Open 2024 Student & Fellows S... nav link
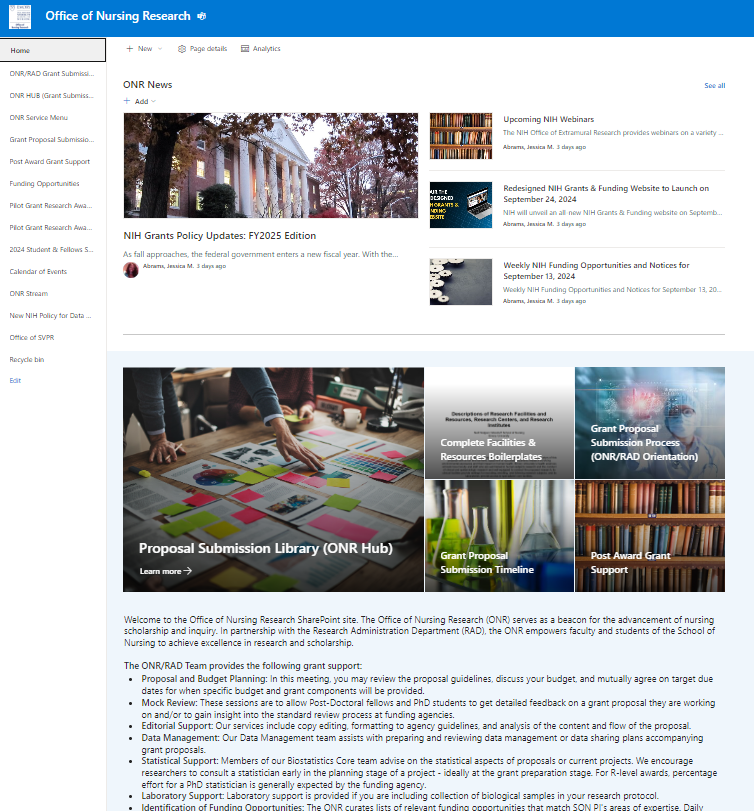 click(x=51, y=249)
